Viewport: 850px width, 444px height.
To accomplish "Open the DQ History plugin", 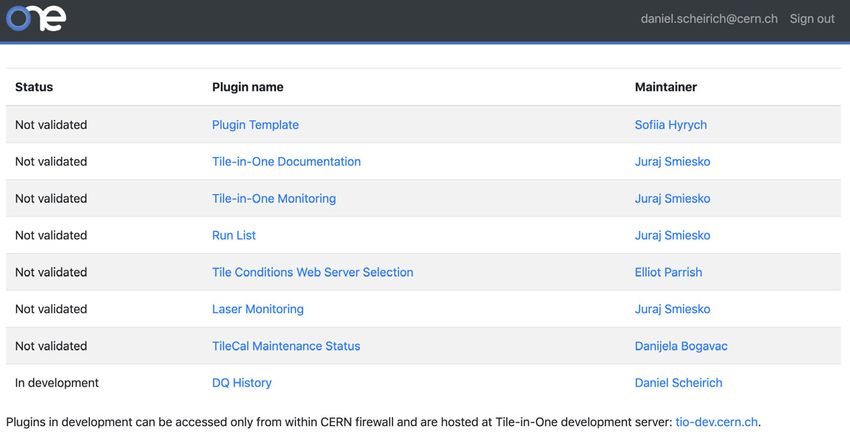I will (242, 383).
